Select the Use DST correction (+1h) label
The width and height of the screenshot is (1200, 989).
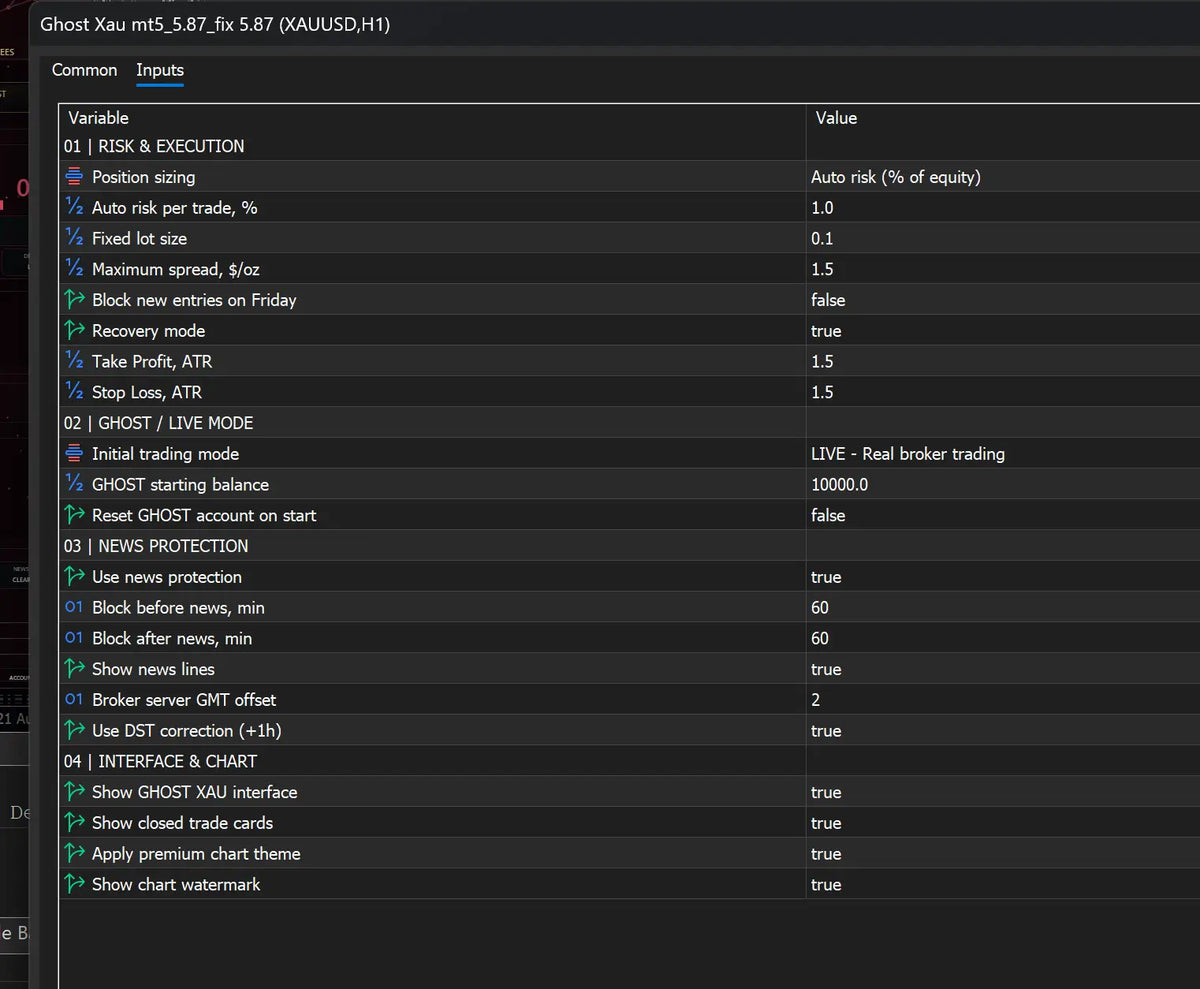[186, 731]
